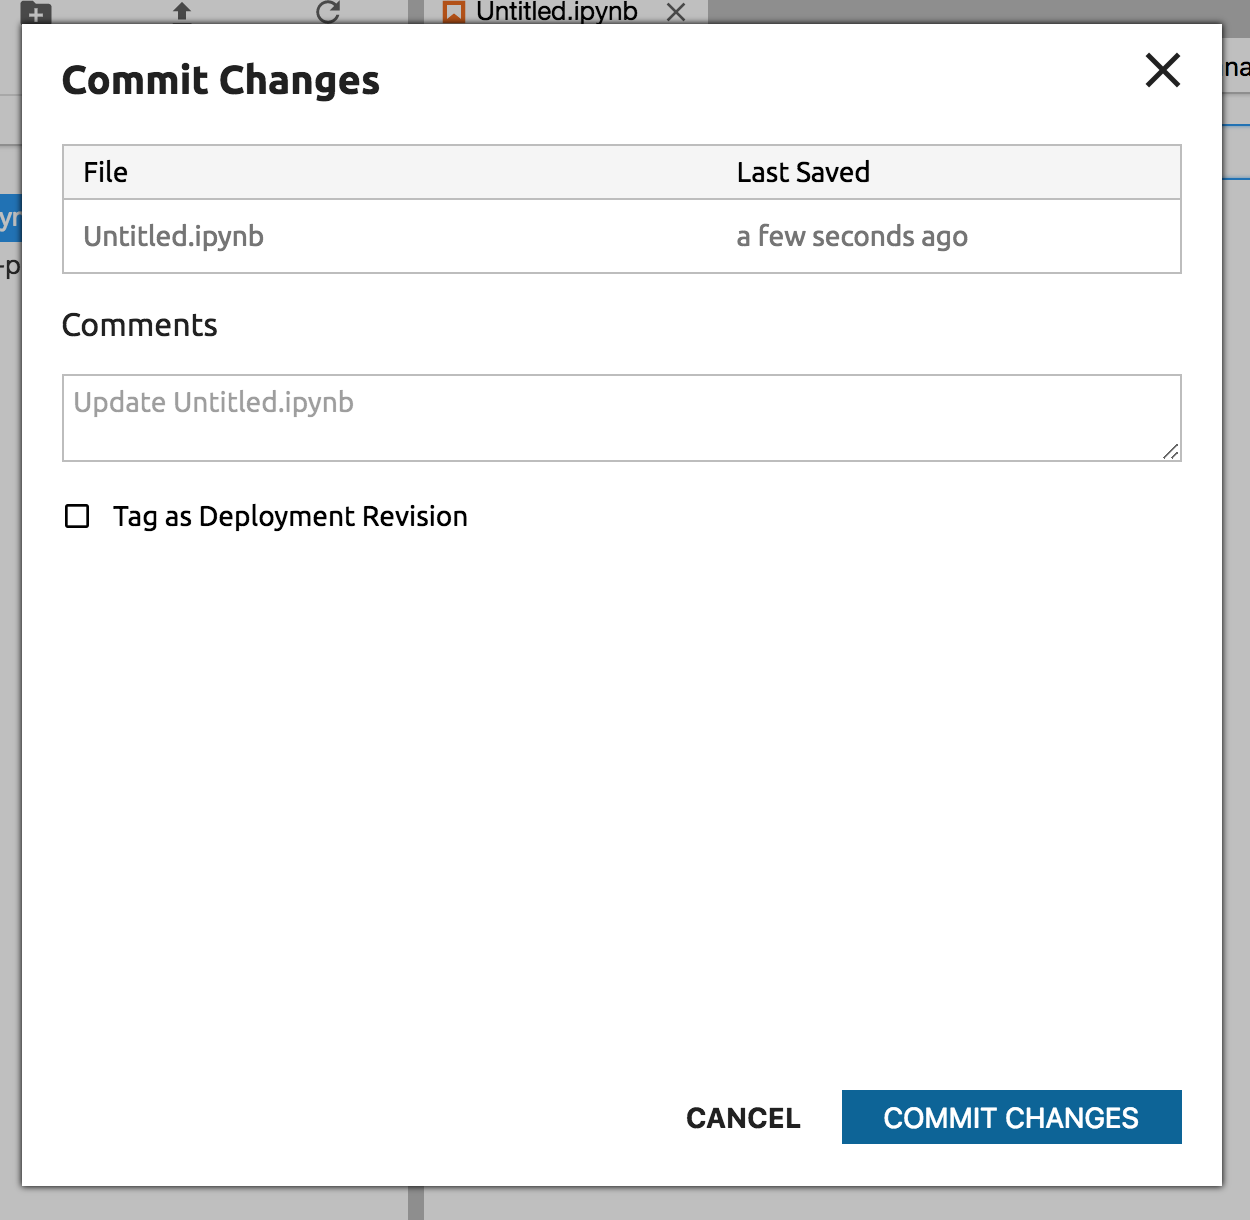Enable Tag as Deployment Revision checkbox

77,516
